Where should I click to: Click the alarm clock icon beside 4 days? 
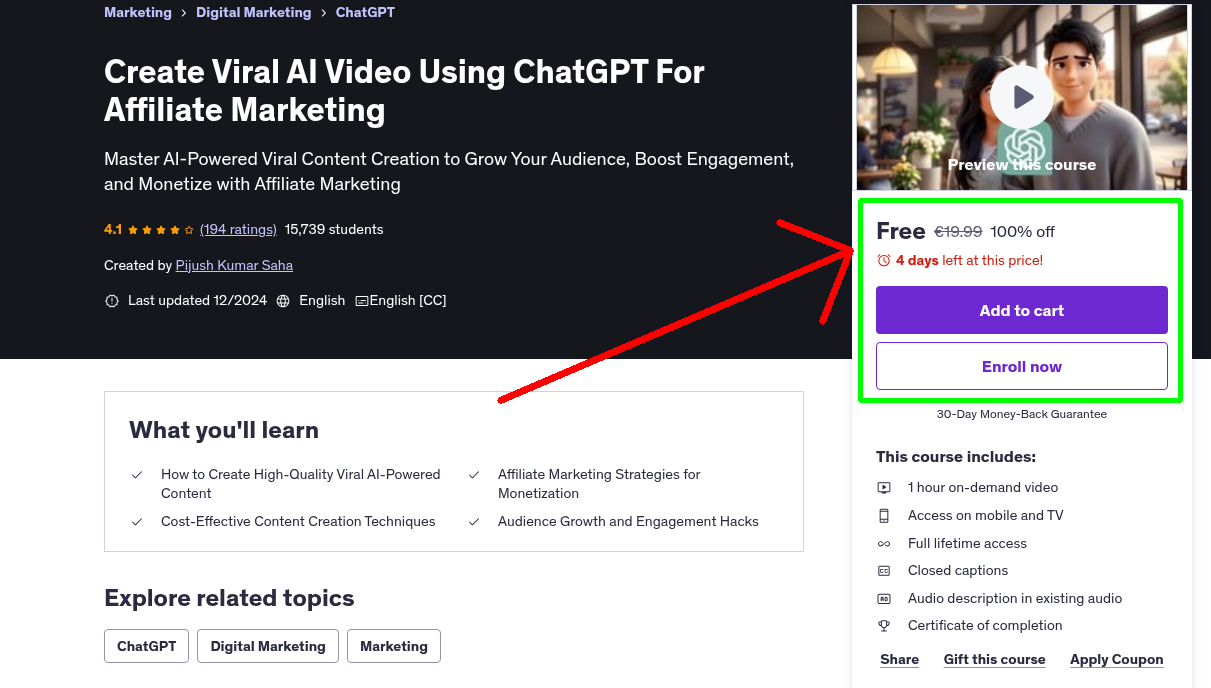click(884, 260)
